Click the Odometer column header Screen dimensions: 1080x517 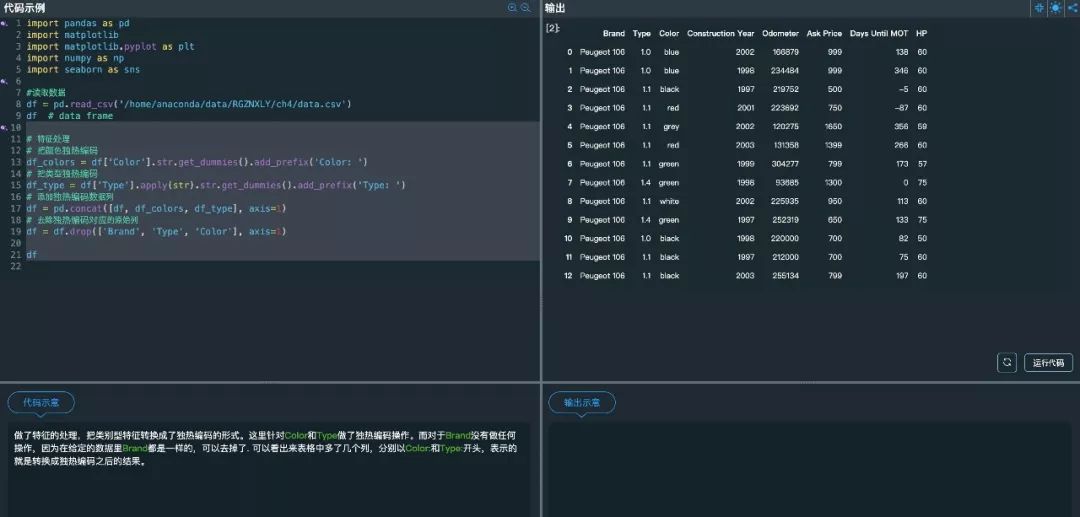(780, 33)
